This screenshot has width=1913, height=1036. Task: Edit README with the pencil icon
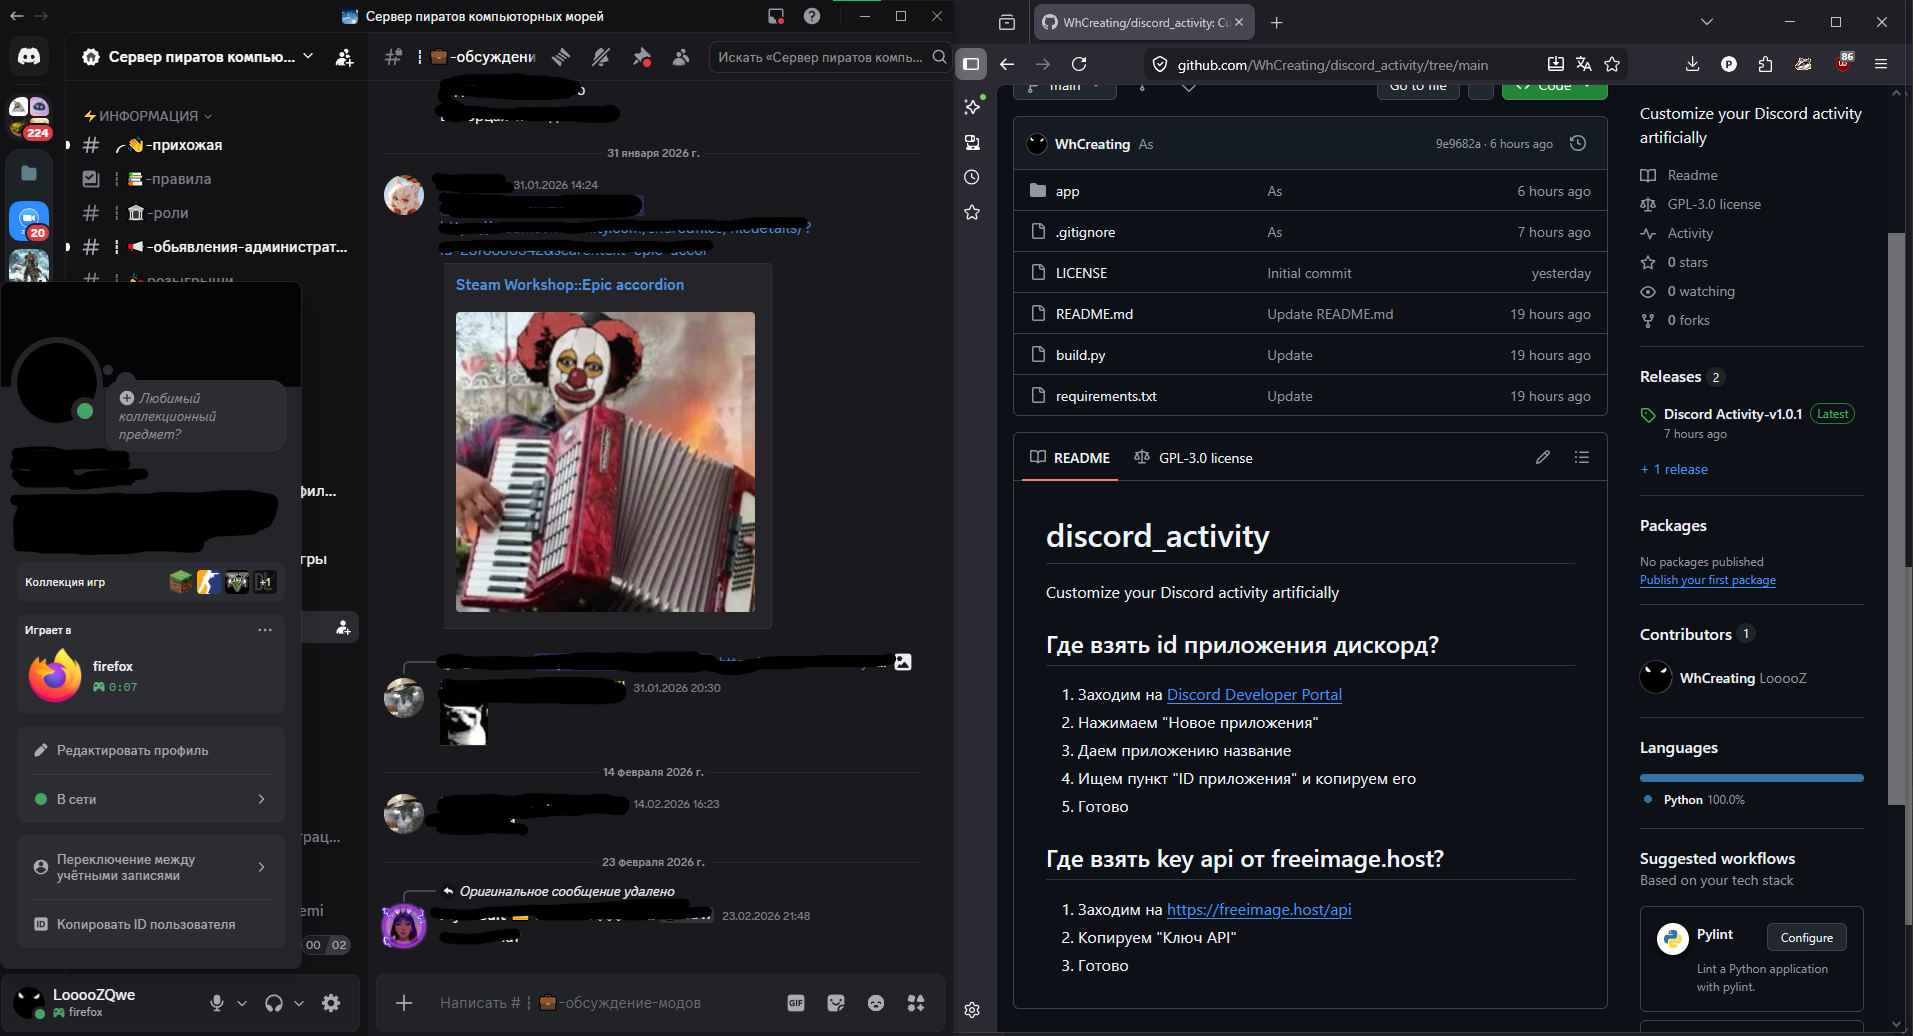[x=1543, y=457]
